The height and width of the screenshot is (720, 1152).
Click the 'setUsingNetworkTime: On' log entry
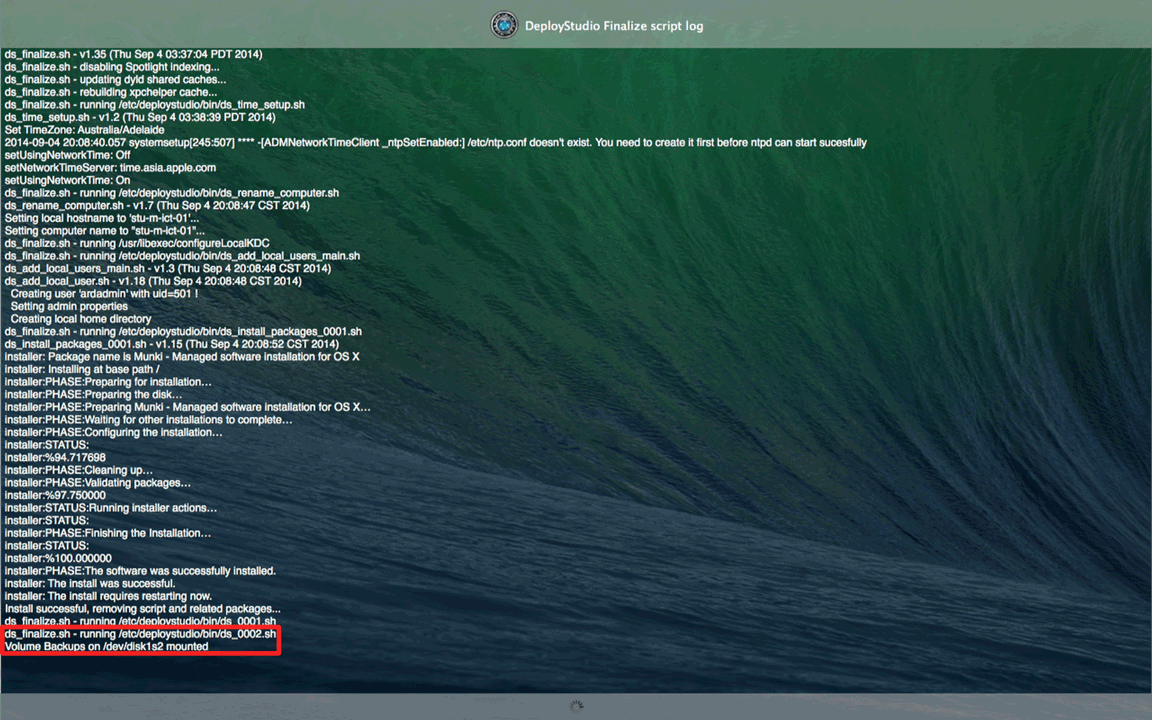coord(67,180)
